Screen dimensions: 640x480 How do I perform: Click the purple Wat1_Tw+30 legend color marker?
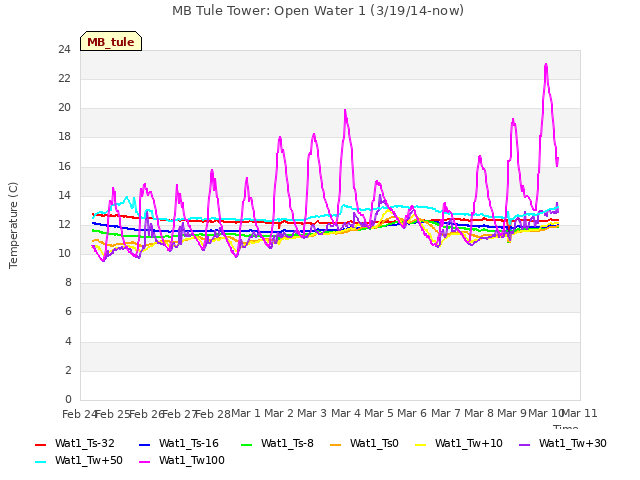click(x=524, y=444)
